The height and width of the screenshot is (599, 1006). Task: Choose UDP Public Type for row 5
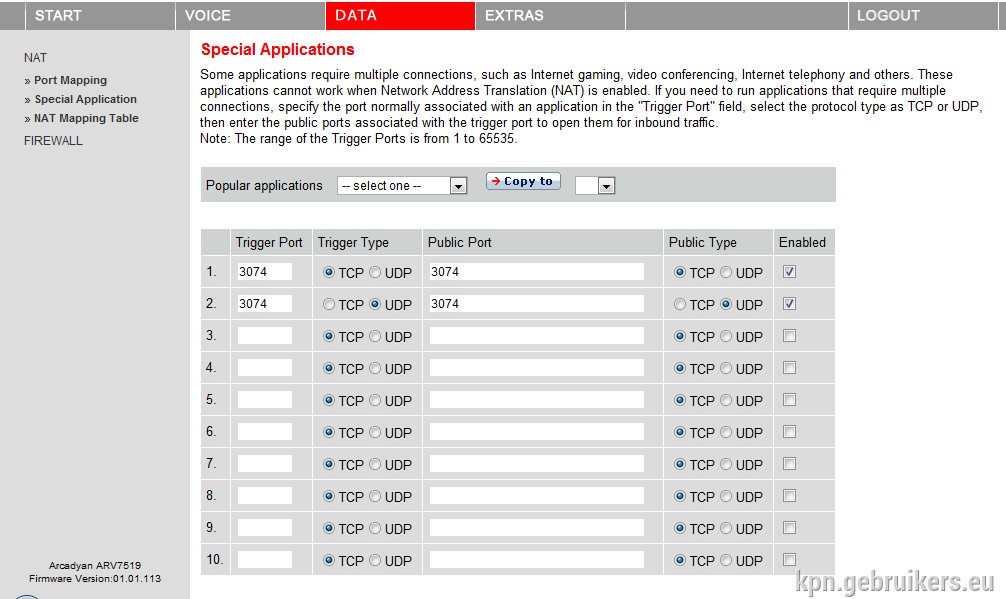click(726, 400)
